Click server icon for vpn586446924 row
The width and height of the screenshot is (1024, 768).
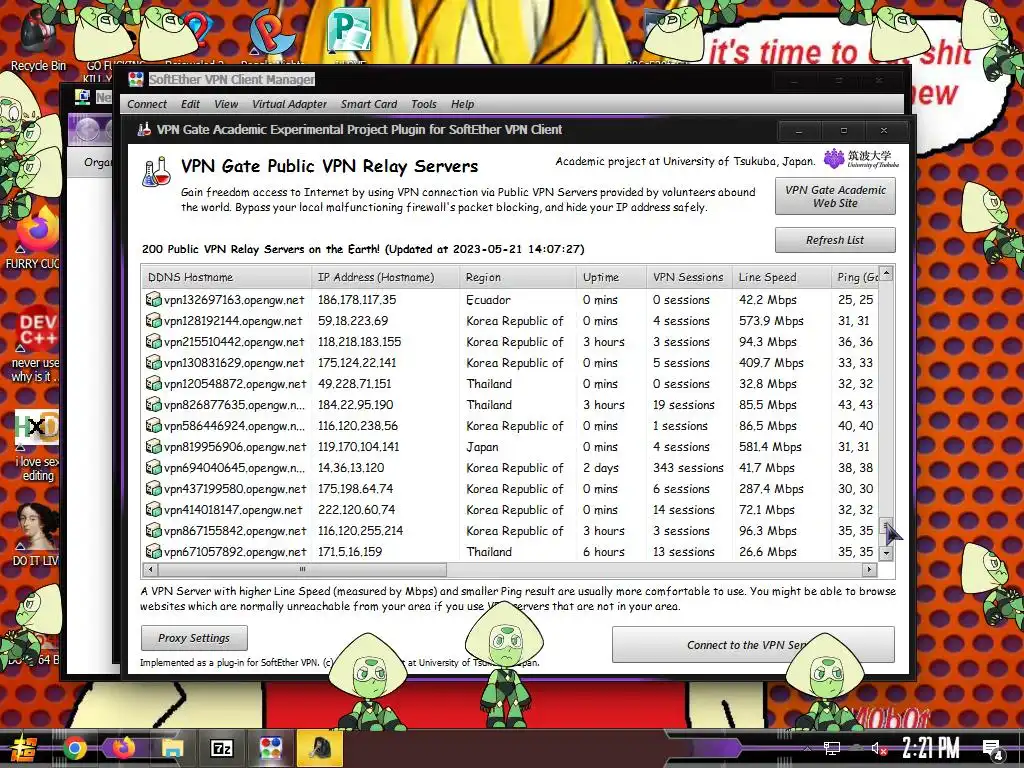point(153,426)
